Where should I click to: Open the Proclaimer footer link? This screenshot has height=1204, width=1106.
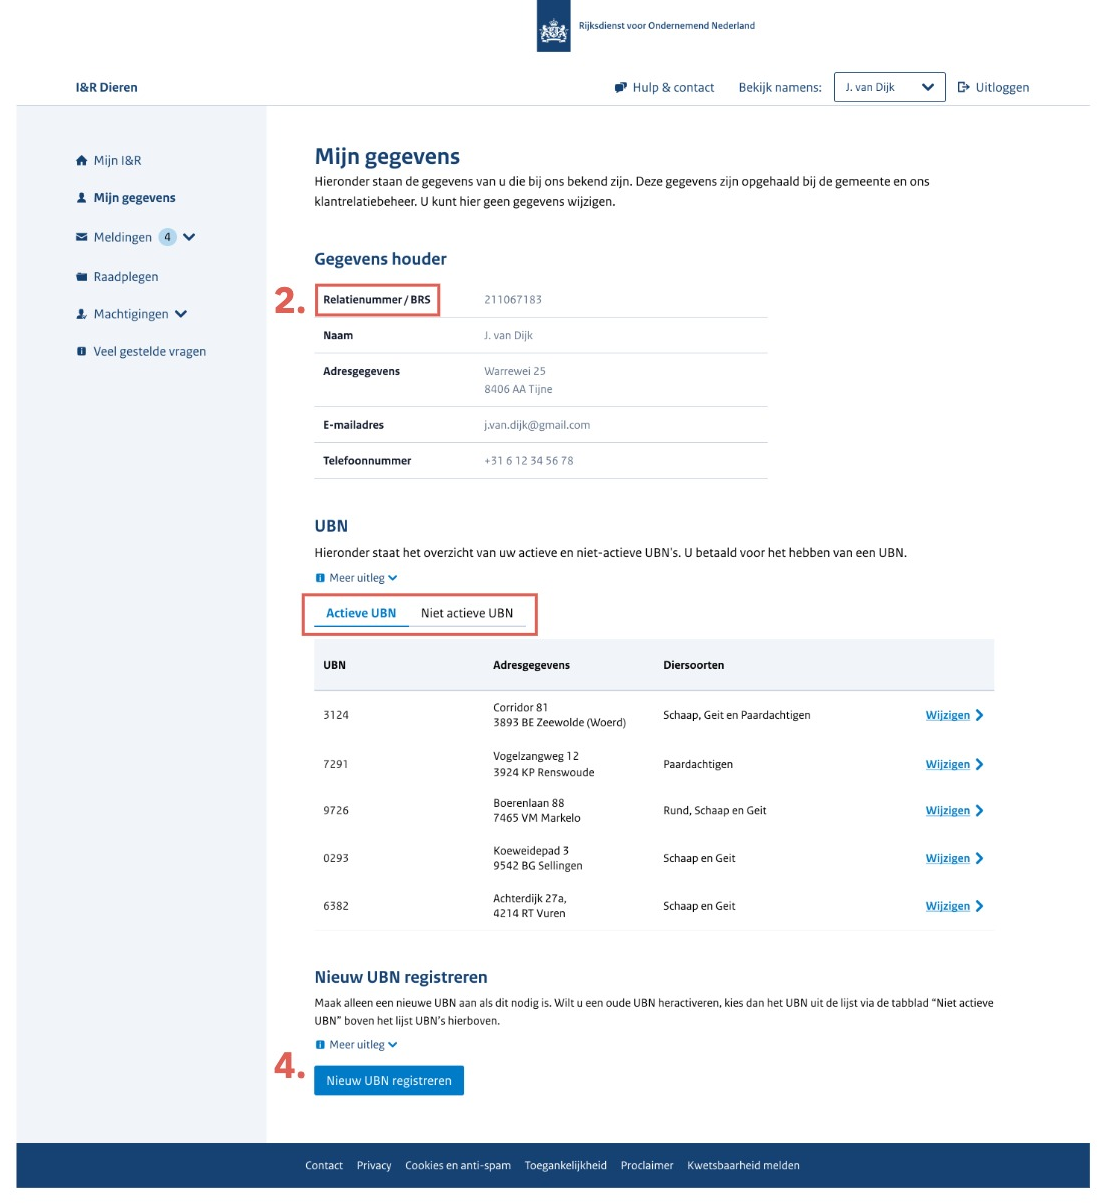pyautogui.click(x=647, y=1166)
